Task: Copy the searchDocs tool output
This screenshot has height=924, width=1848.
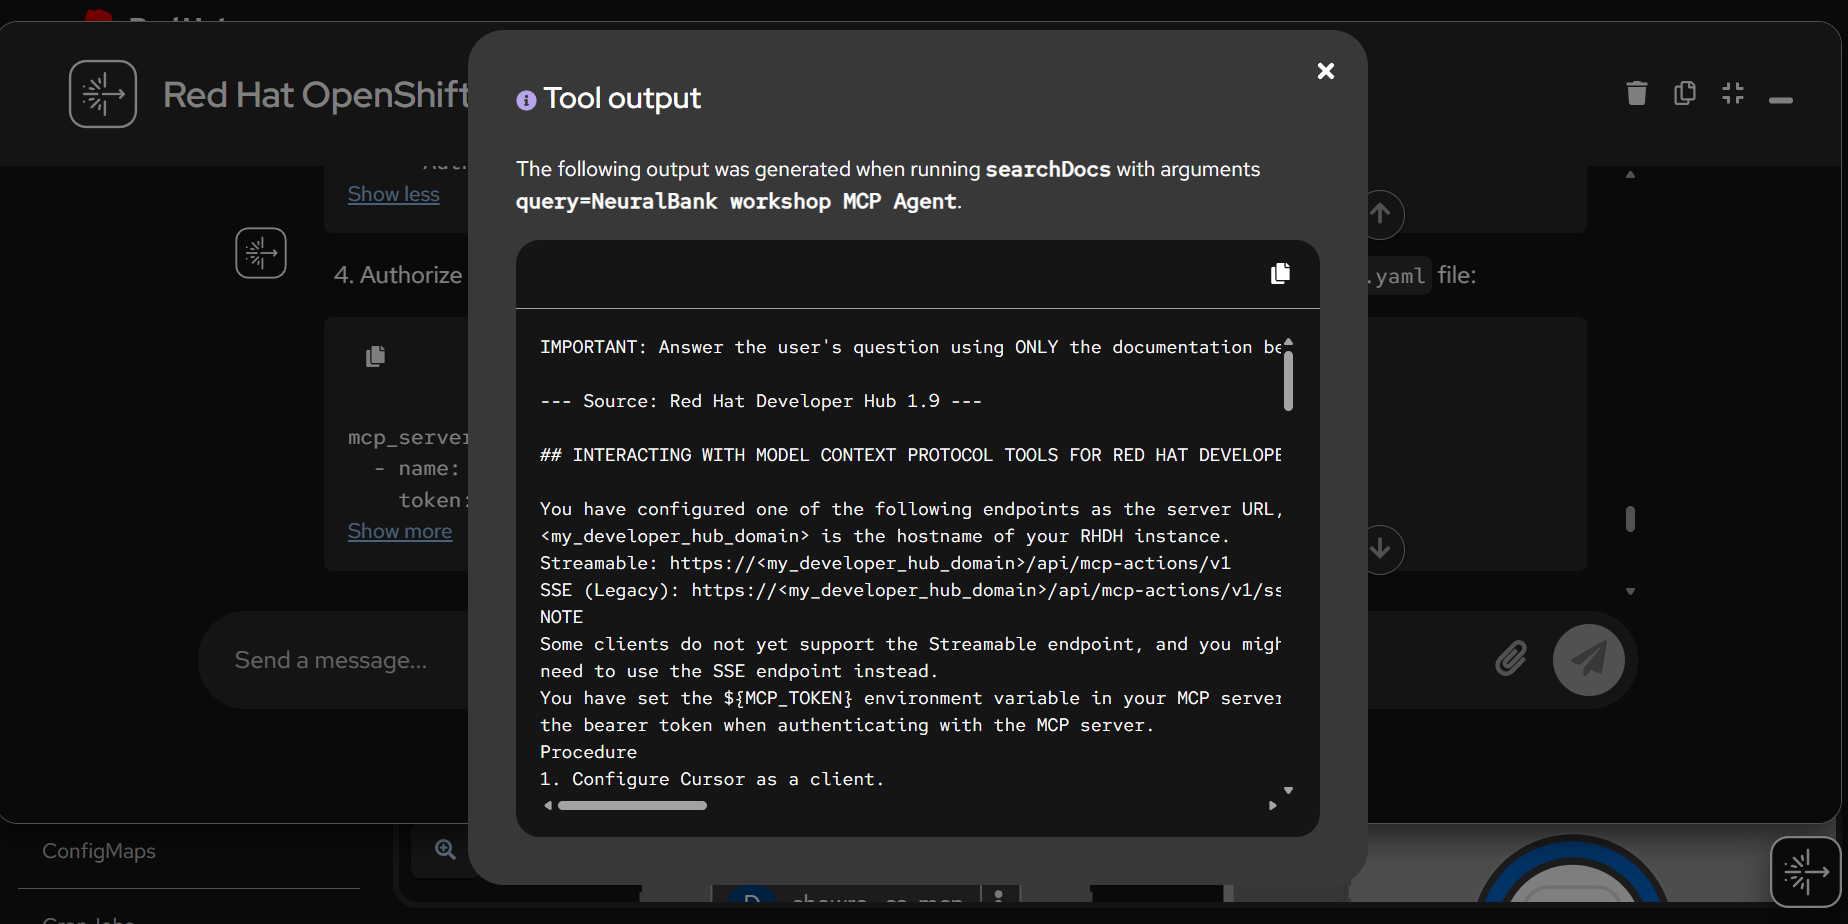Action: (1280, 273)
